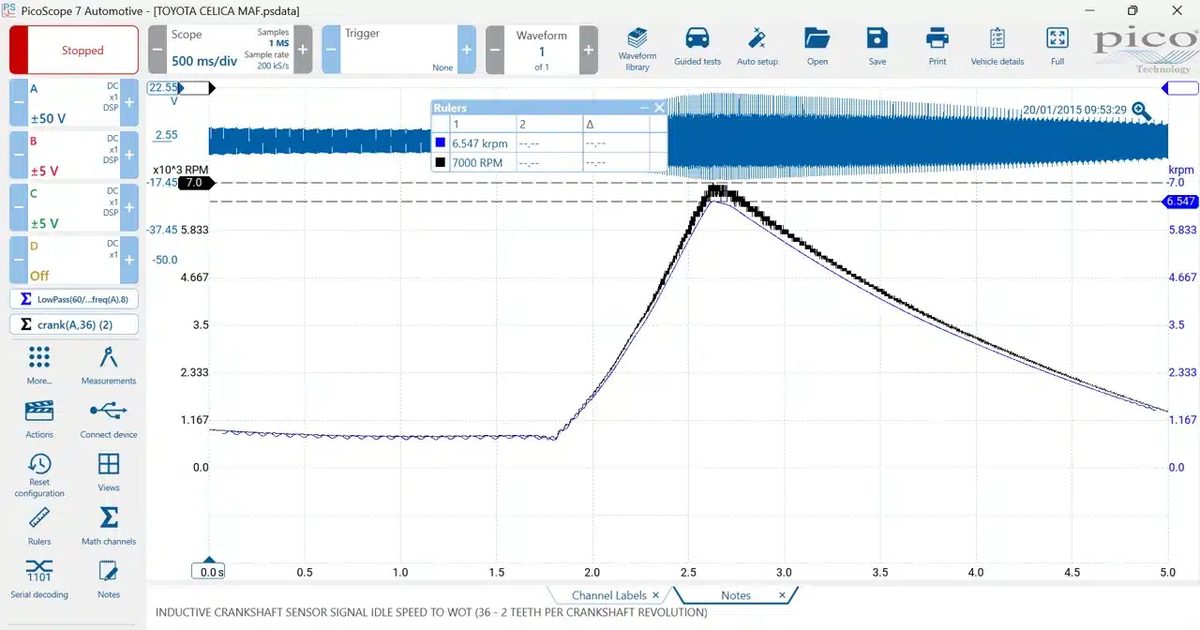This screenshot has width=1200, height=630.
Task: Decrease Channel A input range
Action: click(18, 103)
